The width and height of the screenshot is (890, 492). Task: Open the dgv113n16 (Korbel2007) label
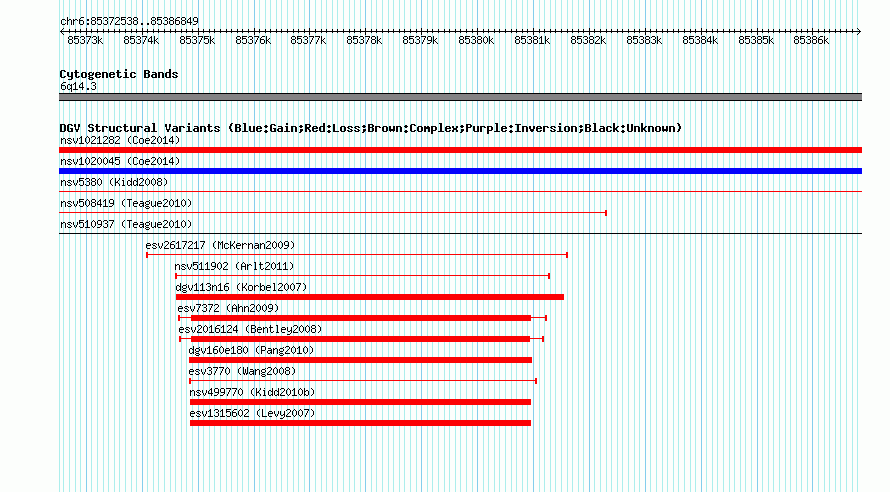241,287
